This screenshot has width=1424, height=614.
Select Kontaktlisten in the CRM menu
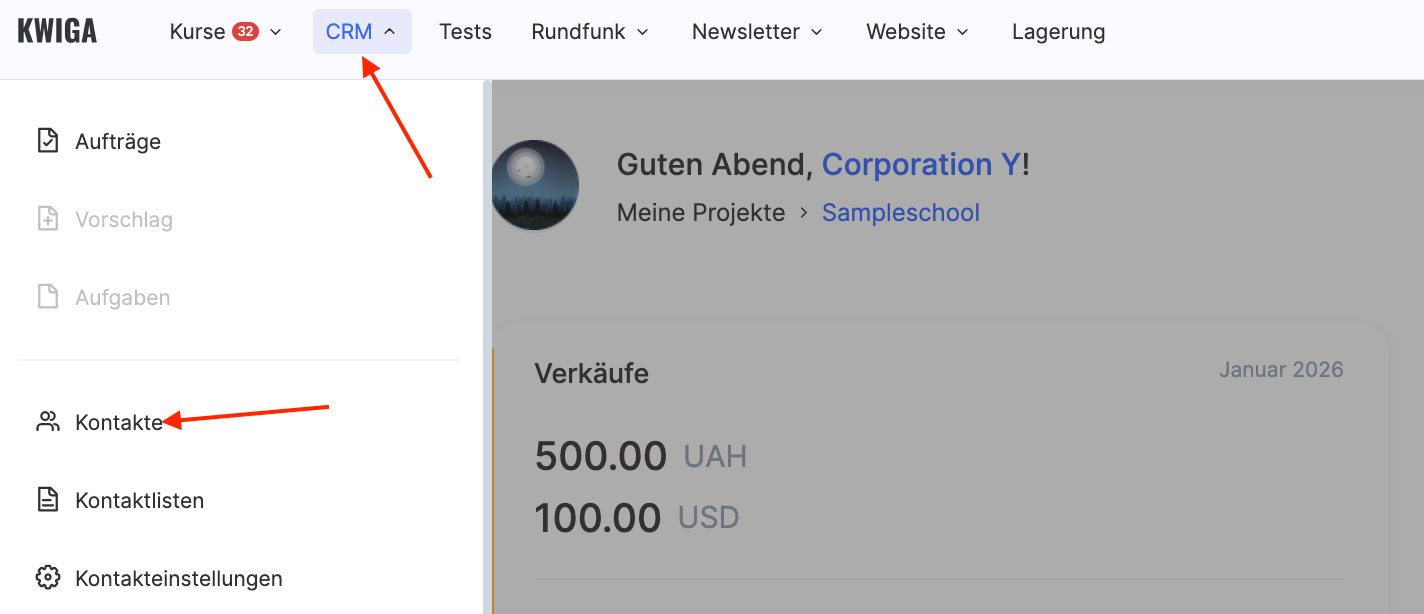pos(139,500)
